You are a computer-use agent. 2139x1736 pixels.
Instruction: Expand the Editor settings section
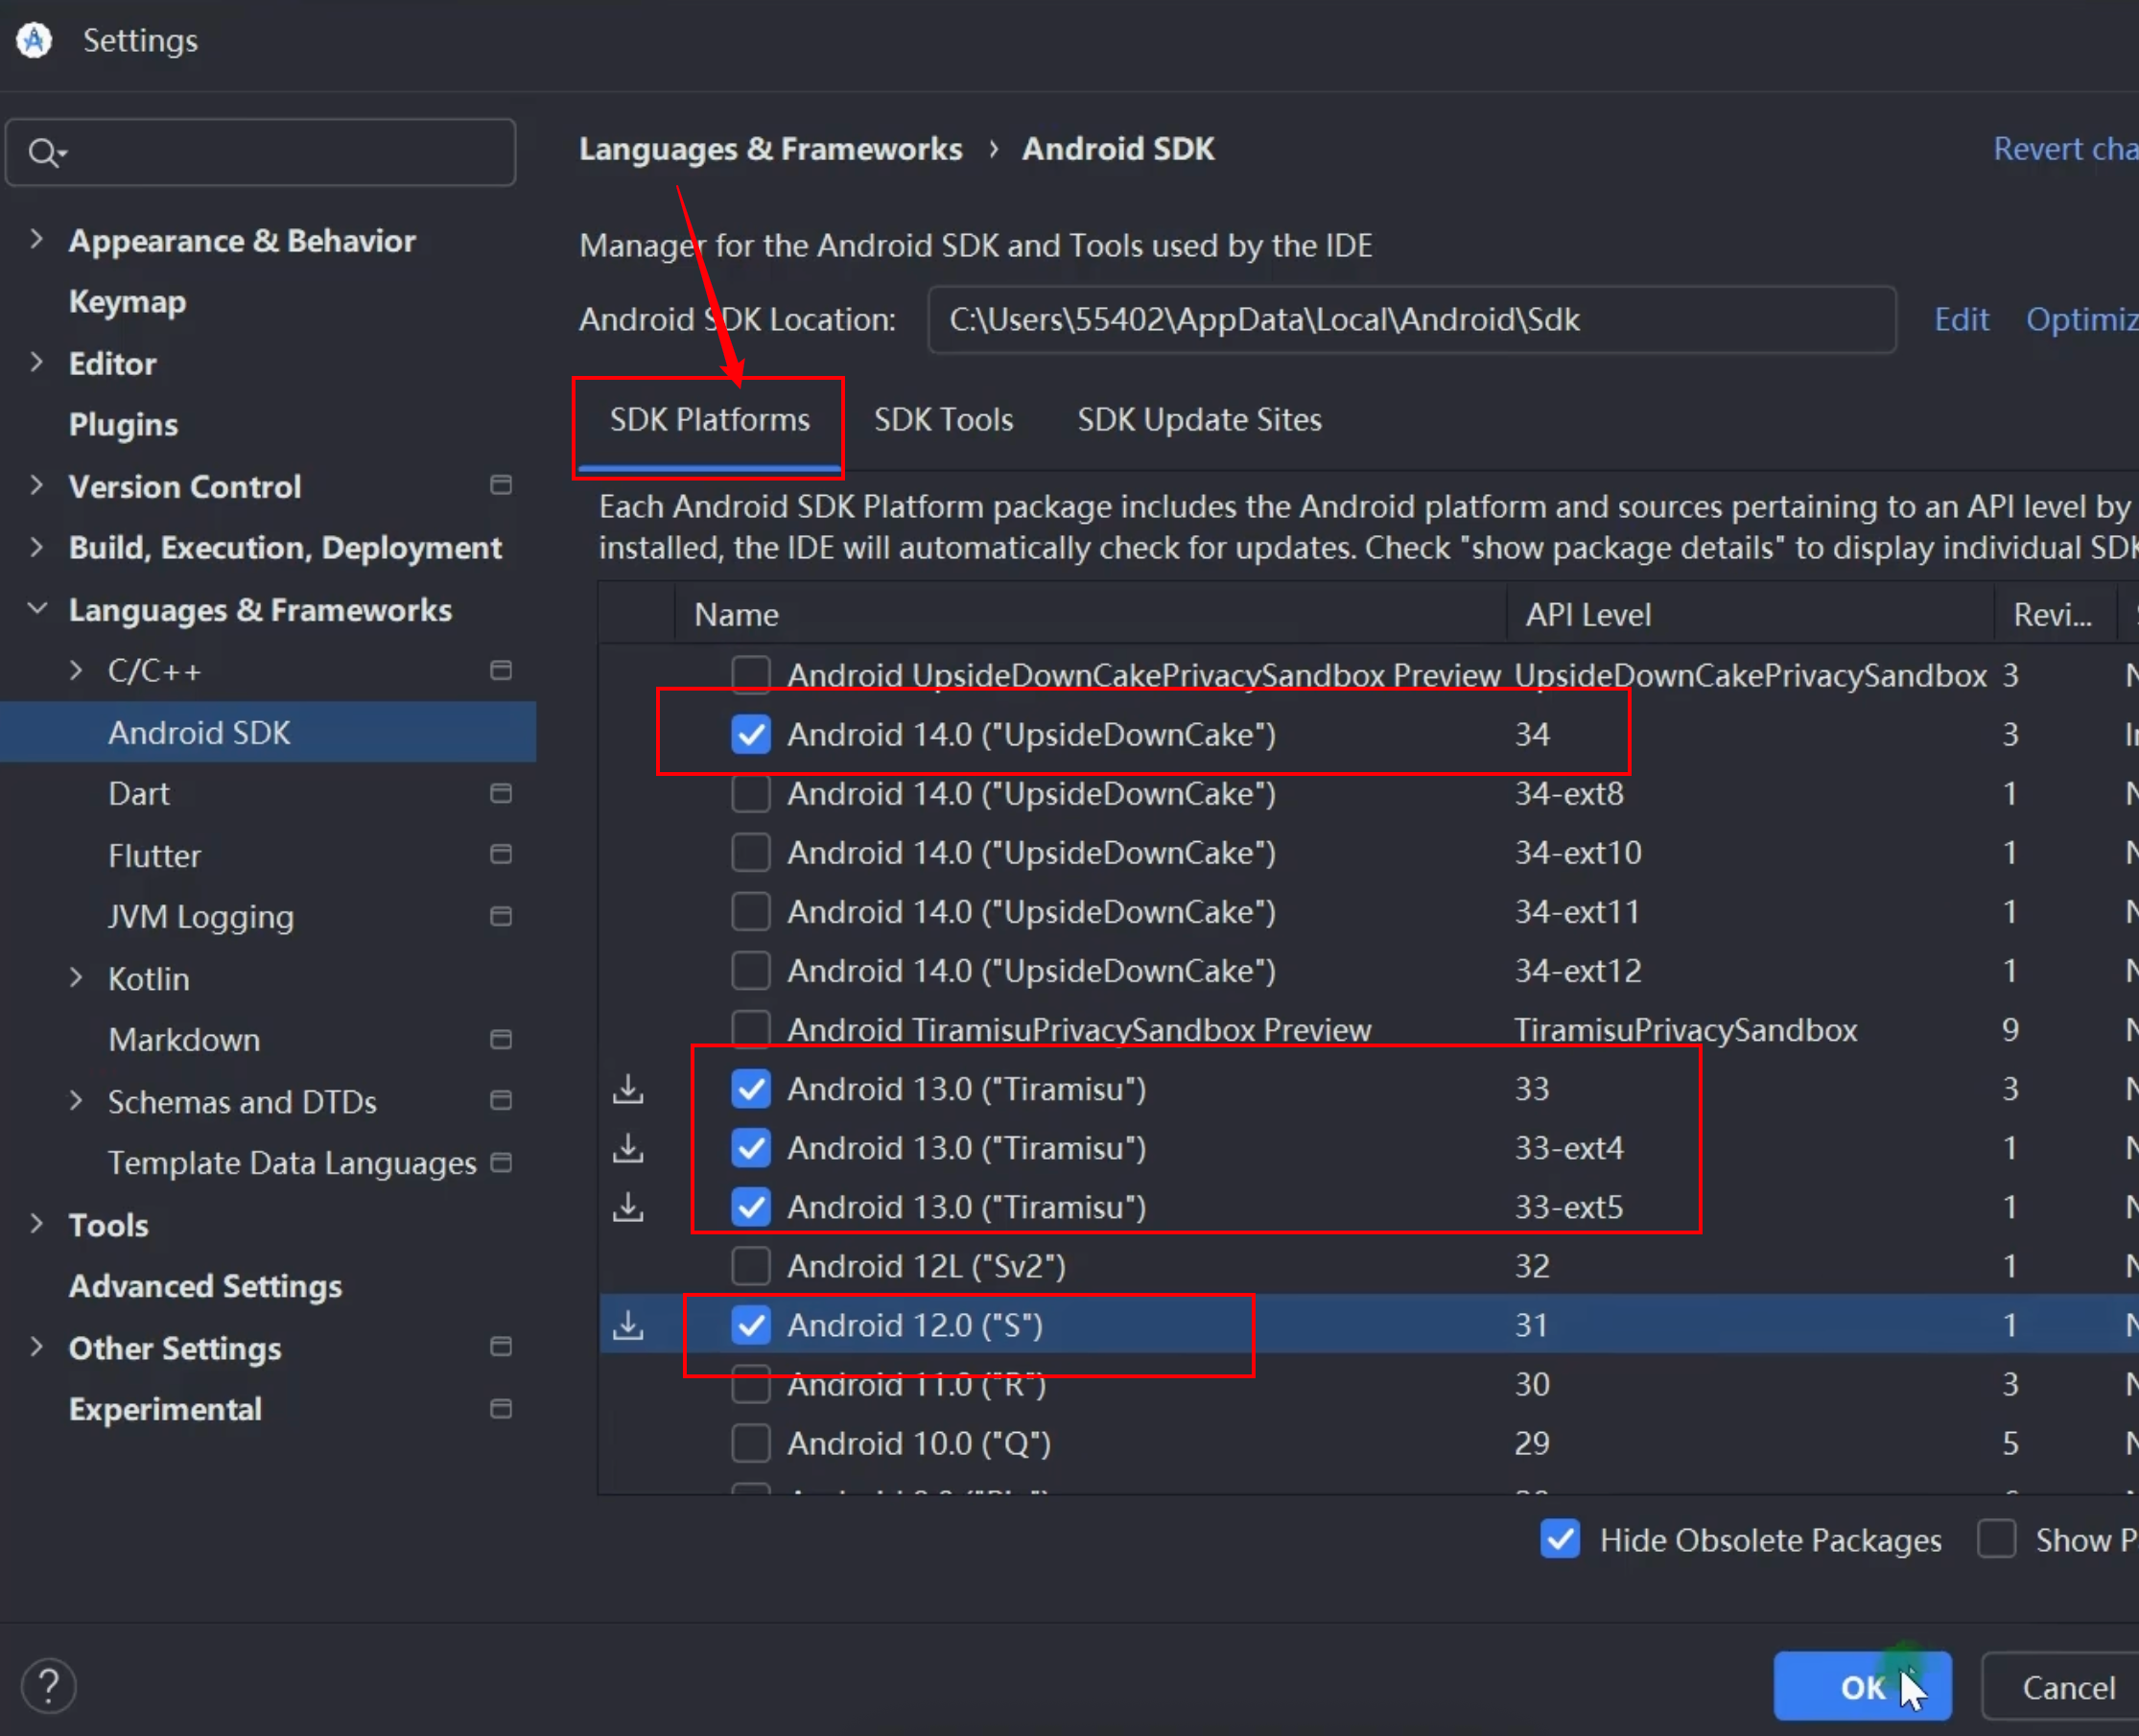[x=36, y=363]
